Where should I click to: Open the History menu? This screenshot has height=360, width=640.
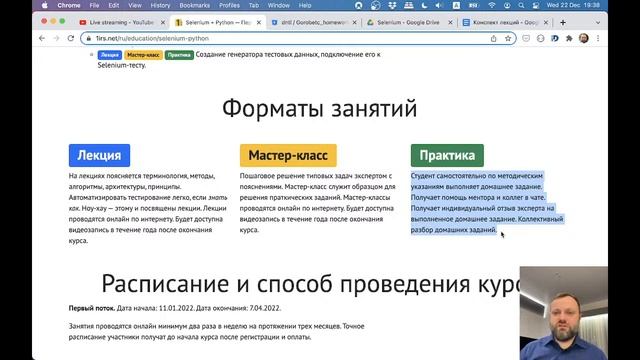pyautogui.click(x=160, y=5)
